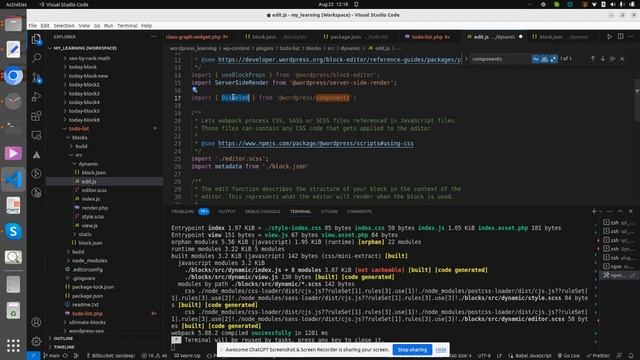Click into the find input with 'components'
This screenshot has height=360, width=640.
click(500, 59)
